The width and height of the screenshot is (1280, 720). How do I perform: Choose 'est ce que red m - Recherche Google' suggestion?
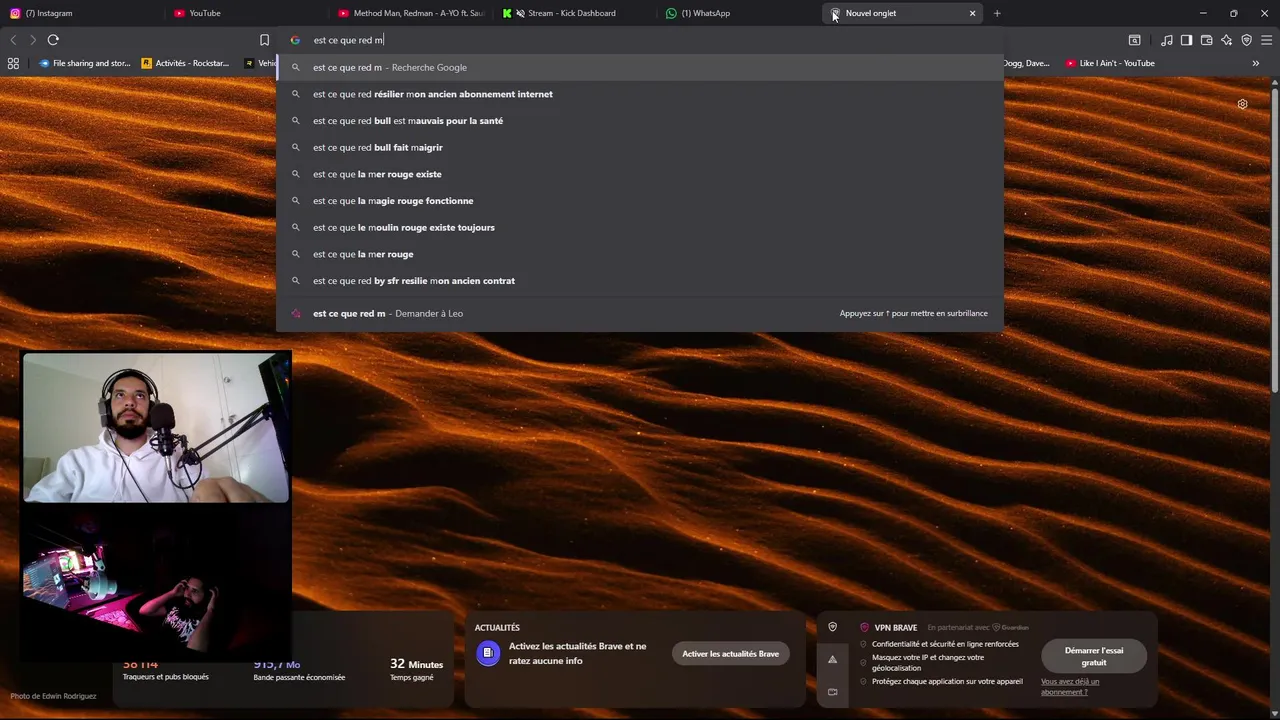[x=640, y=67]
